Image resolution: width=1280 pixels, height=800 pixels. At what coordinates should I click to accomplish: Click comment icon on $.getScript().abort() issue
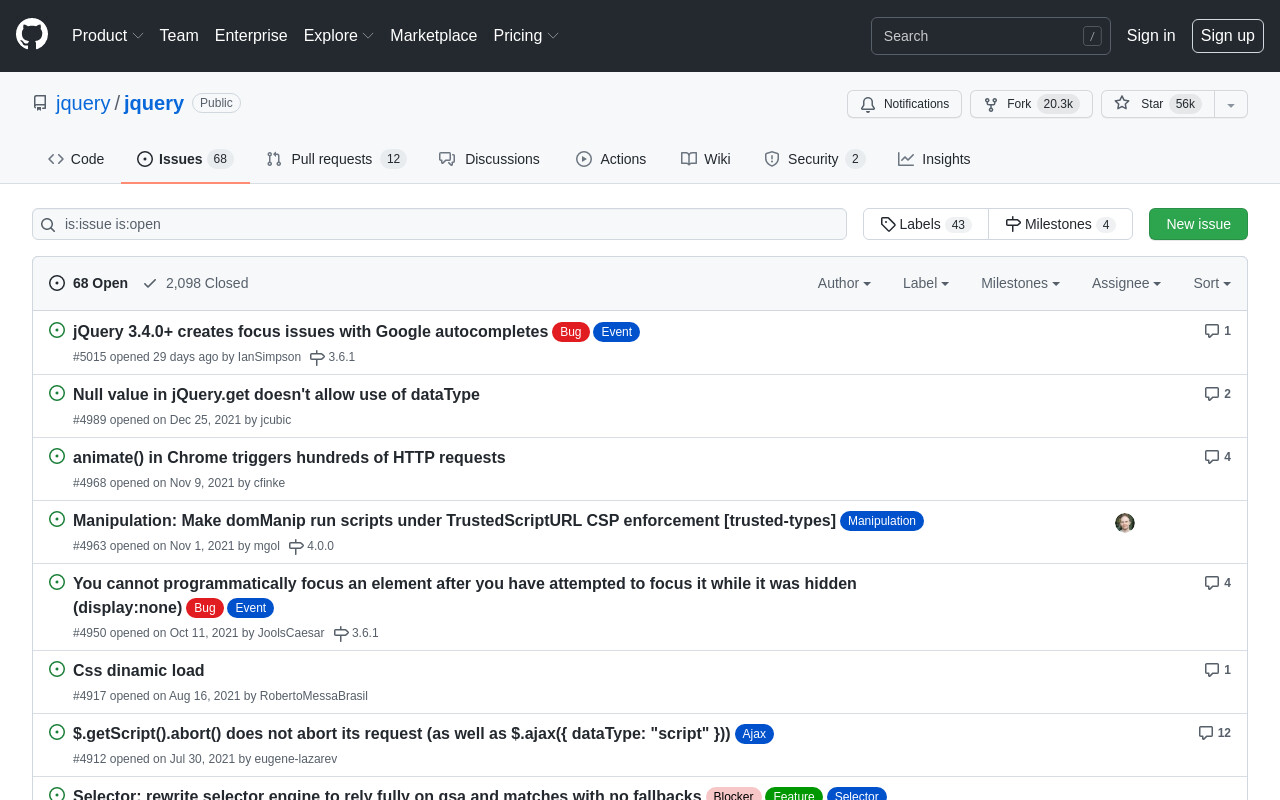point(1206,733)
